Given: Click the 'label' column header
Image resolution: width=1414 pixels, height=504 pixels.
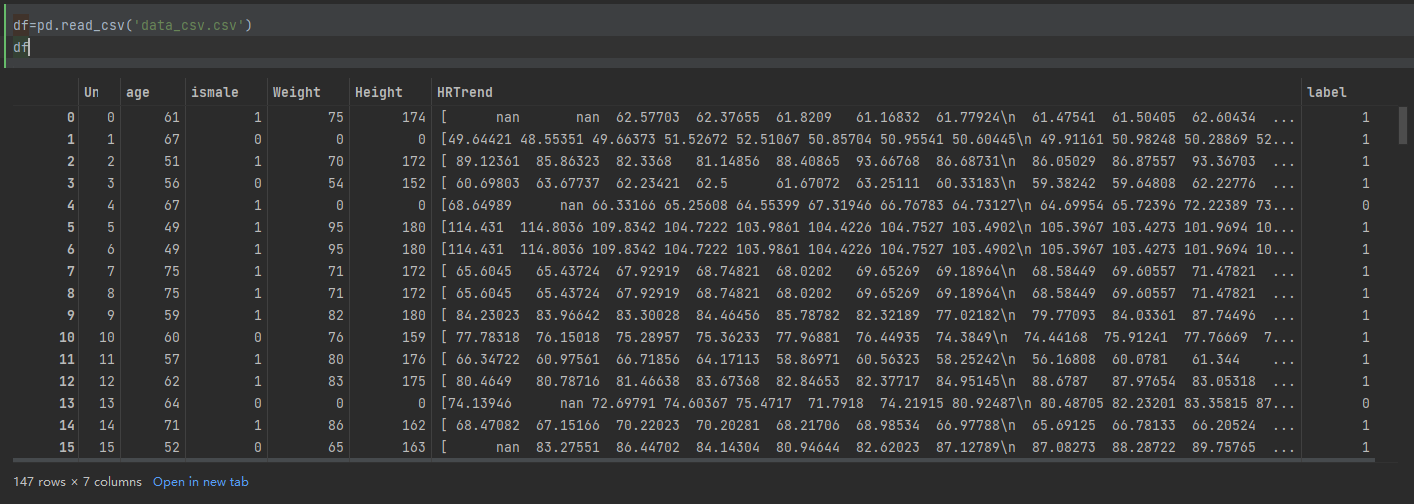Looking at the screenshot, I should pos(1326,92).
